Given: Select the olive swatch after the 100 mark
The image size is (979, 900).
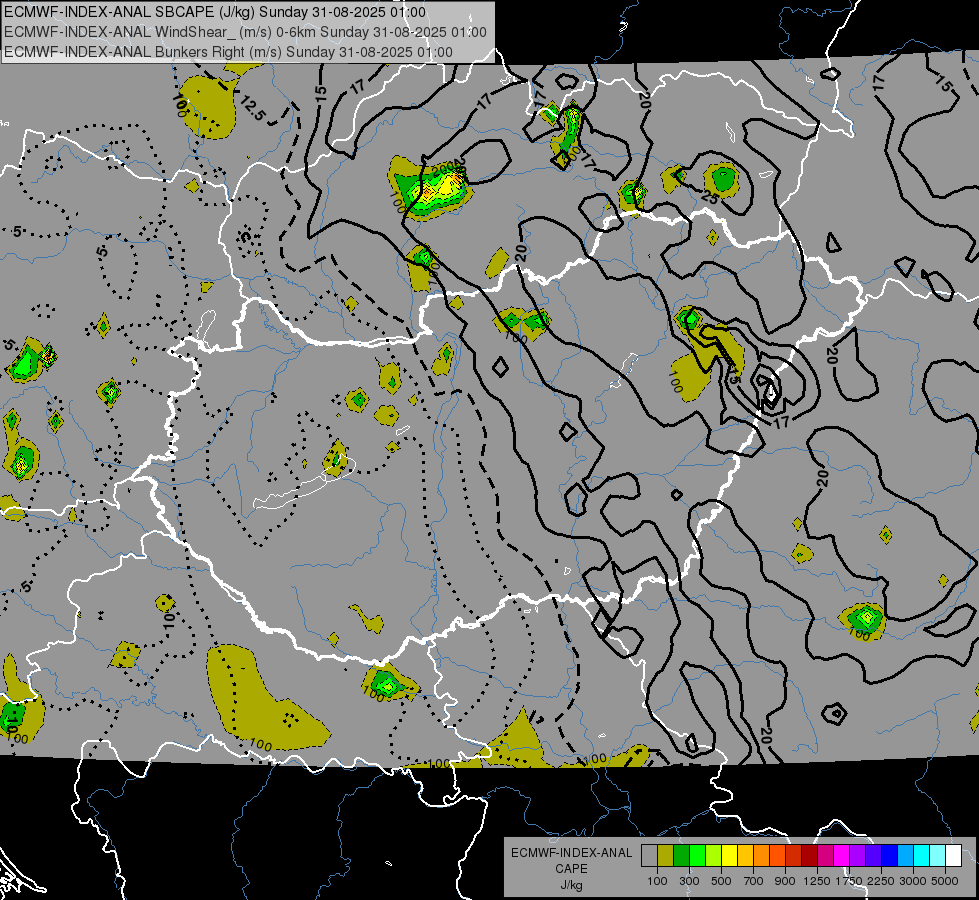Looking at the screenshot, I should (666, 855).
